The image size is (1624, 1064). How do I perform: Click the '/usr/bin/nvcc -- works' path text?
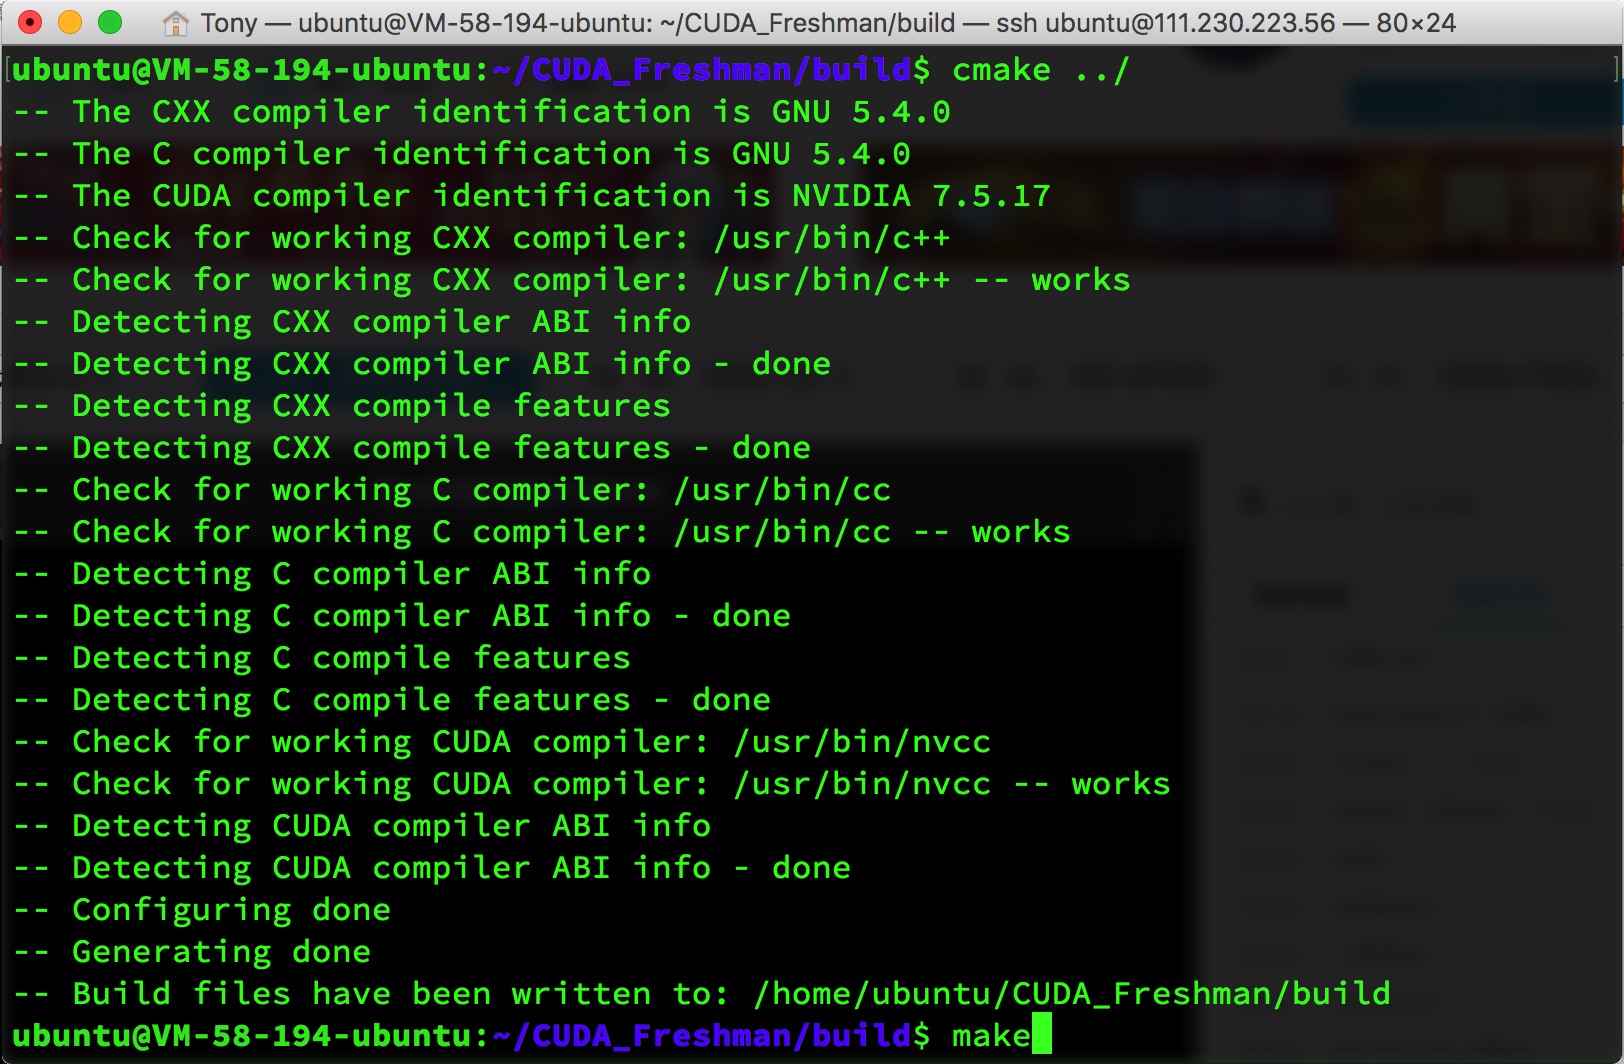point(950,784)
